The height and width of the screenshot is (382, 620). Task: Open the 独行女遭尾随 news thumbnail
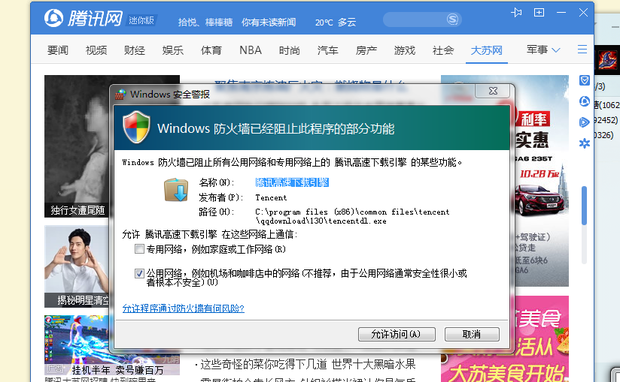[x=76, y=146]
